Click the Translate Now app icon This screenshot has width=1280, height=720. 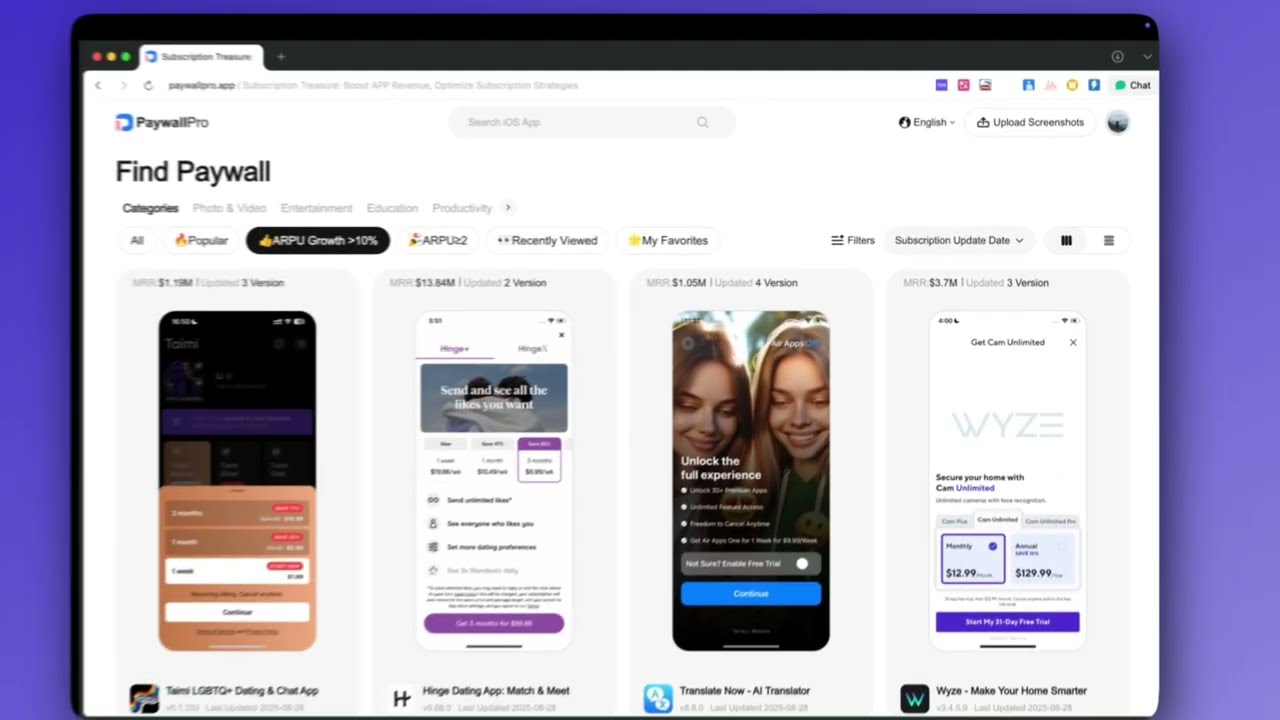pyautogui.click(x=658, y=698)
